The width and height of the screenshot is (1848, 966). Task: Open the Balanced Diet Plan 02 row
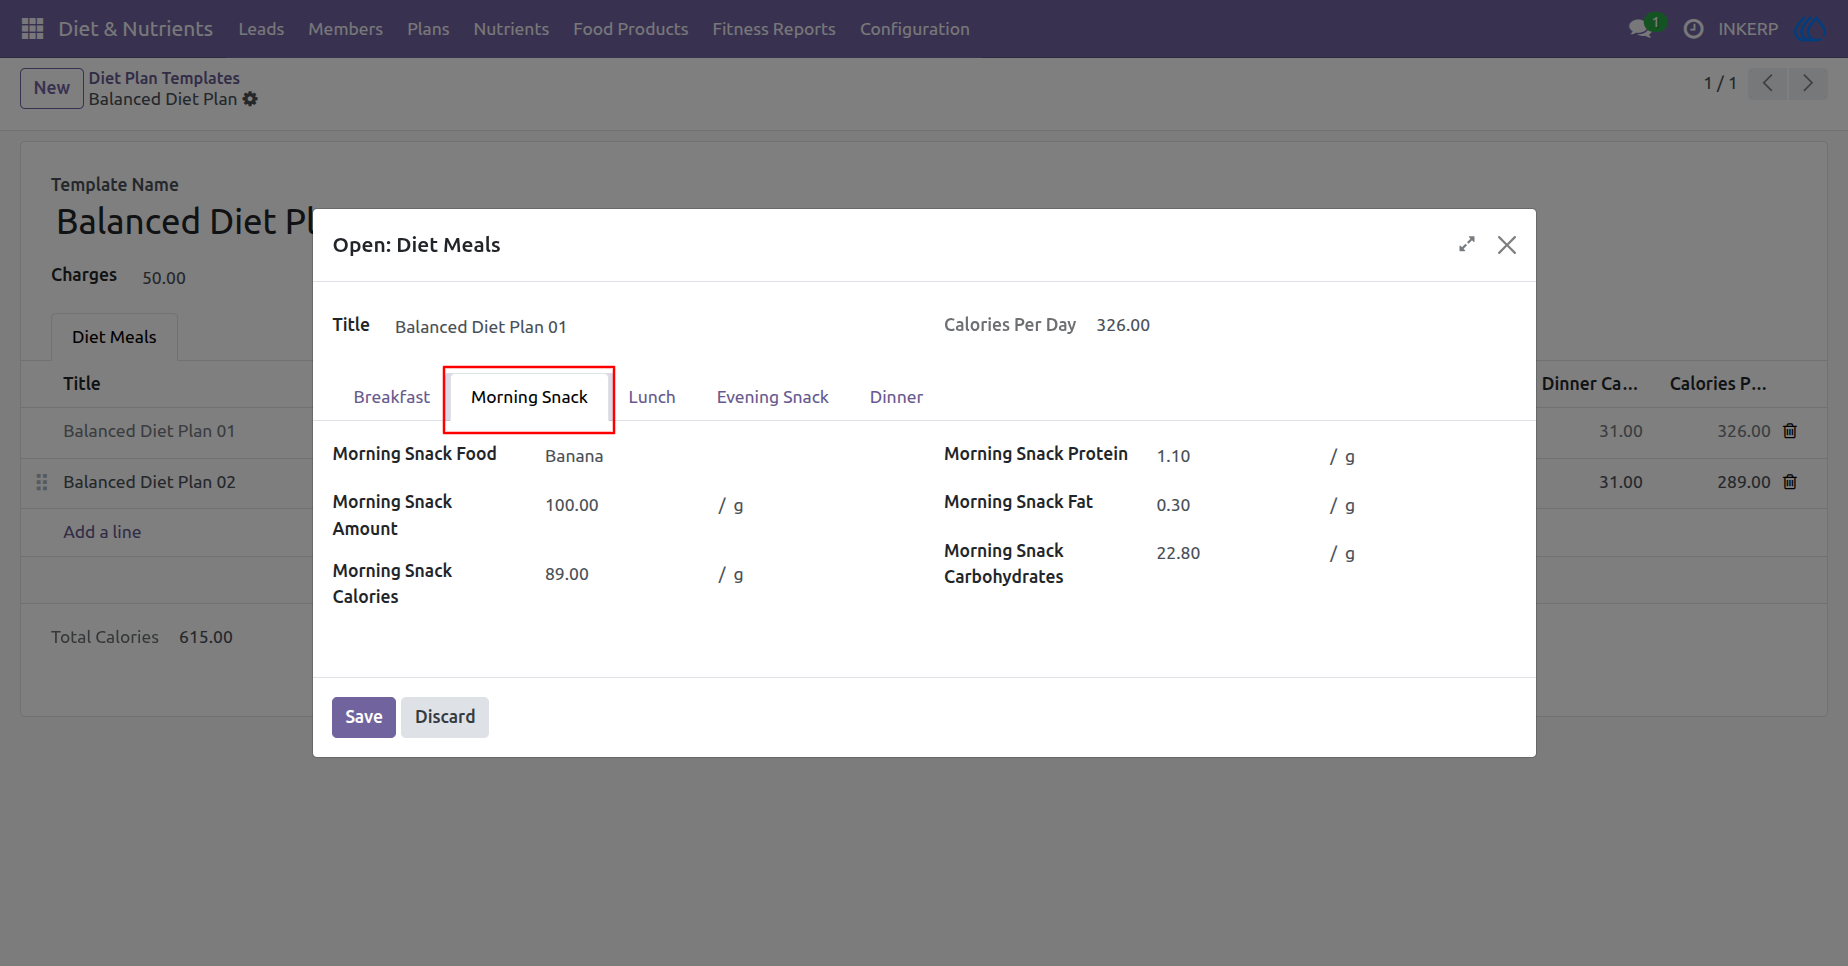(149, 482)
